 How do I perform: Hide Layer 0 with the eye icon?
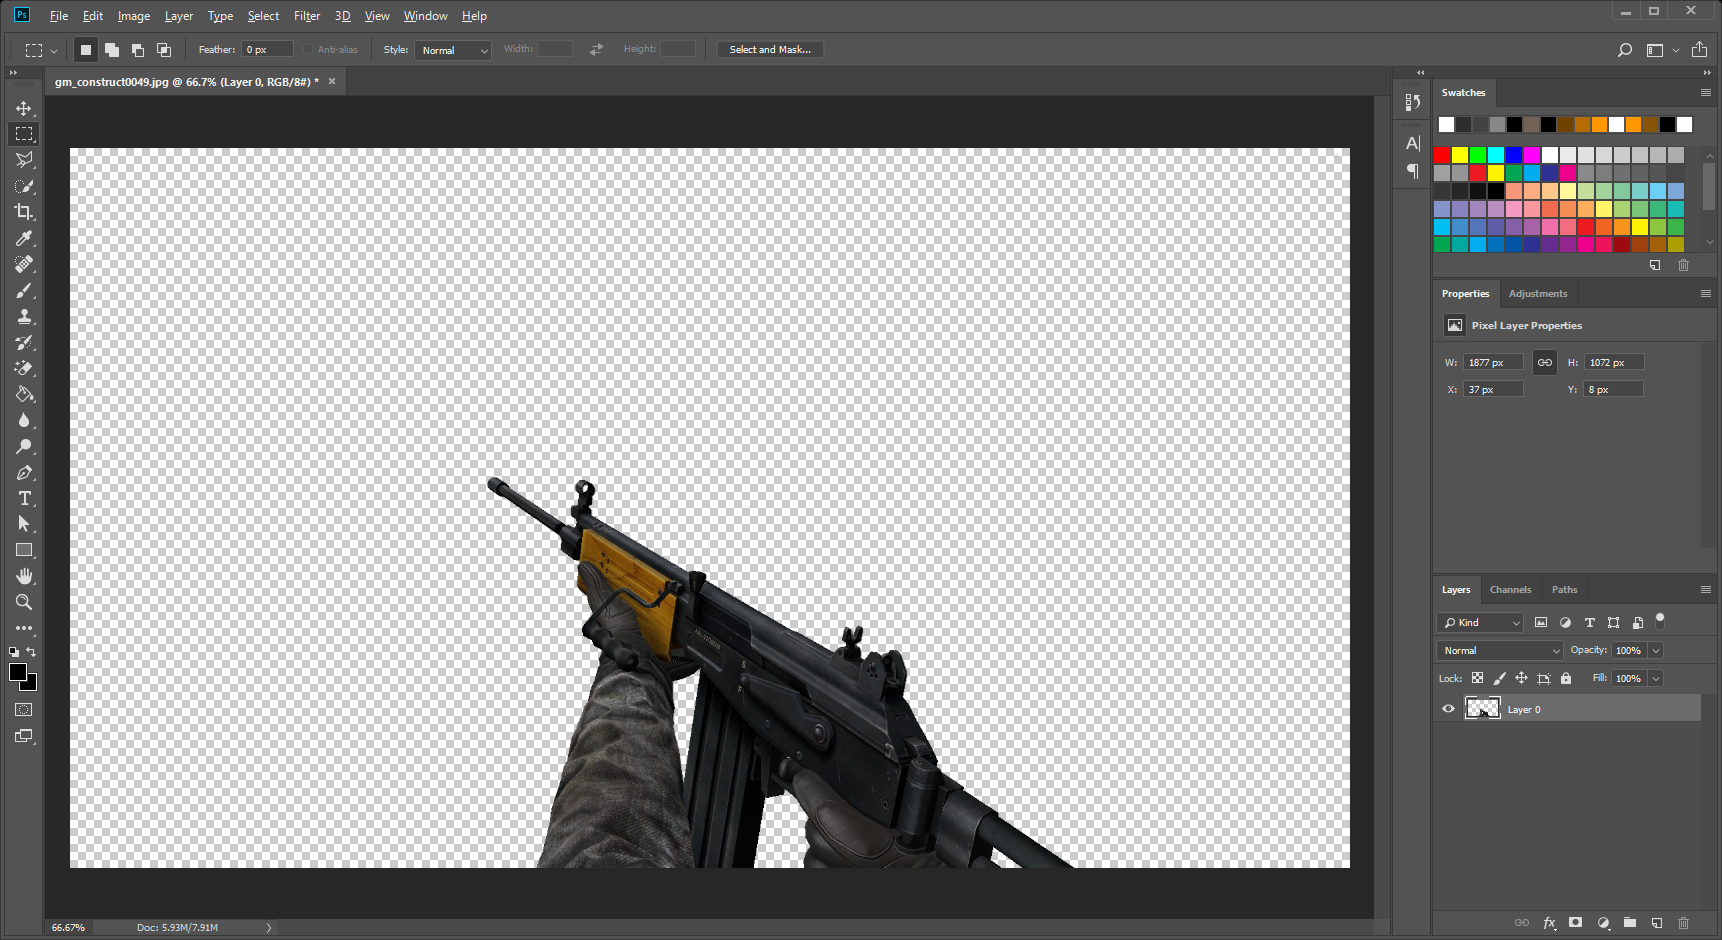point(1448,709)
